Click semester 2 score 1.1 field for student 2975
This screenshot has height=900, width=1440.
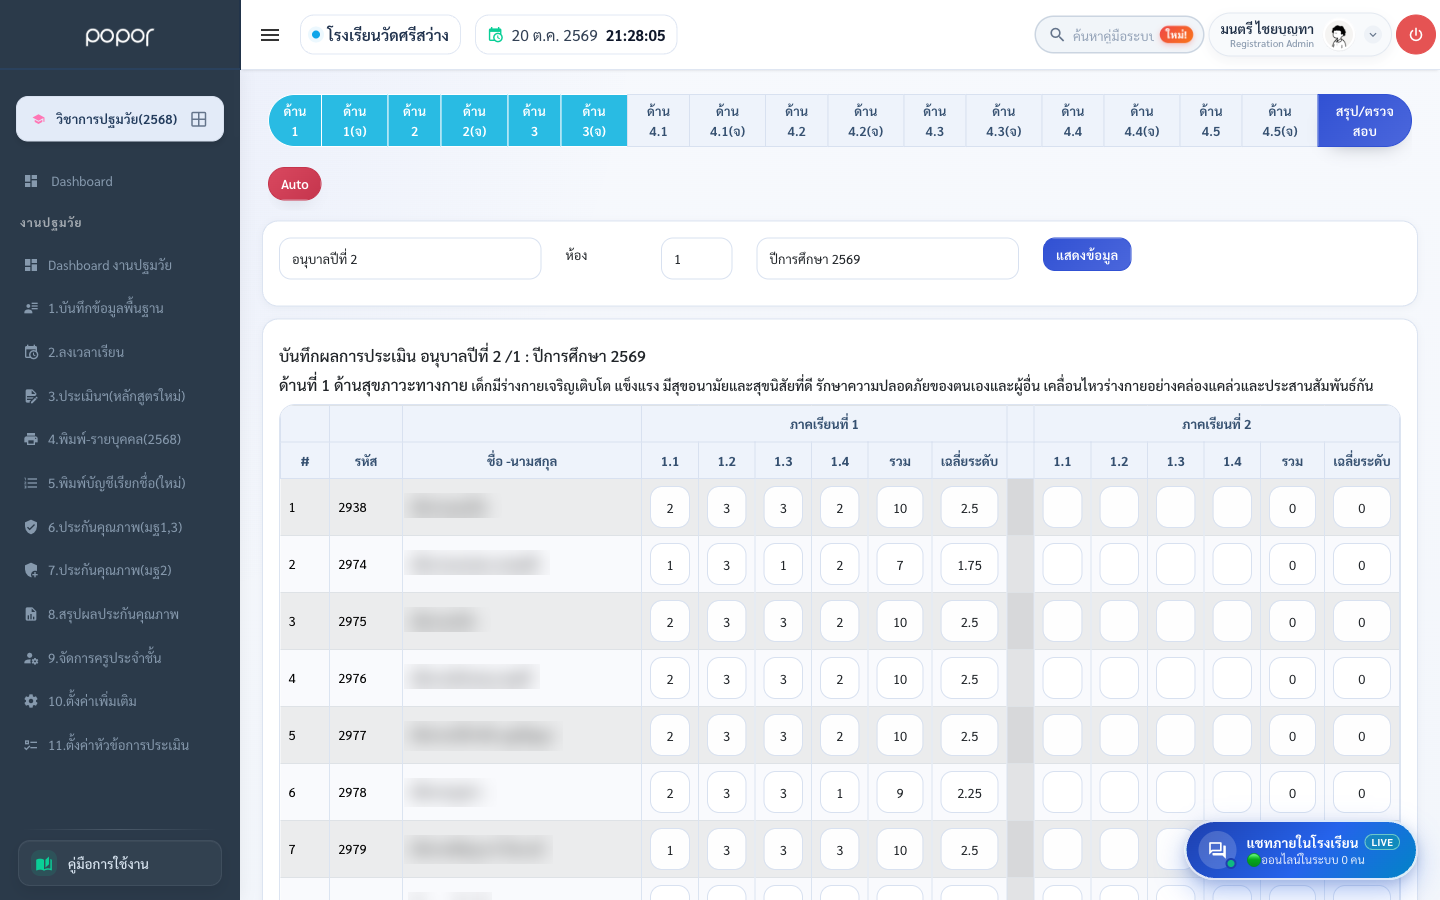(1062, 622)
